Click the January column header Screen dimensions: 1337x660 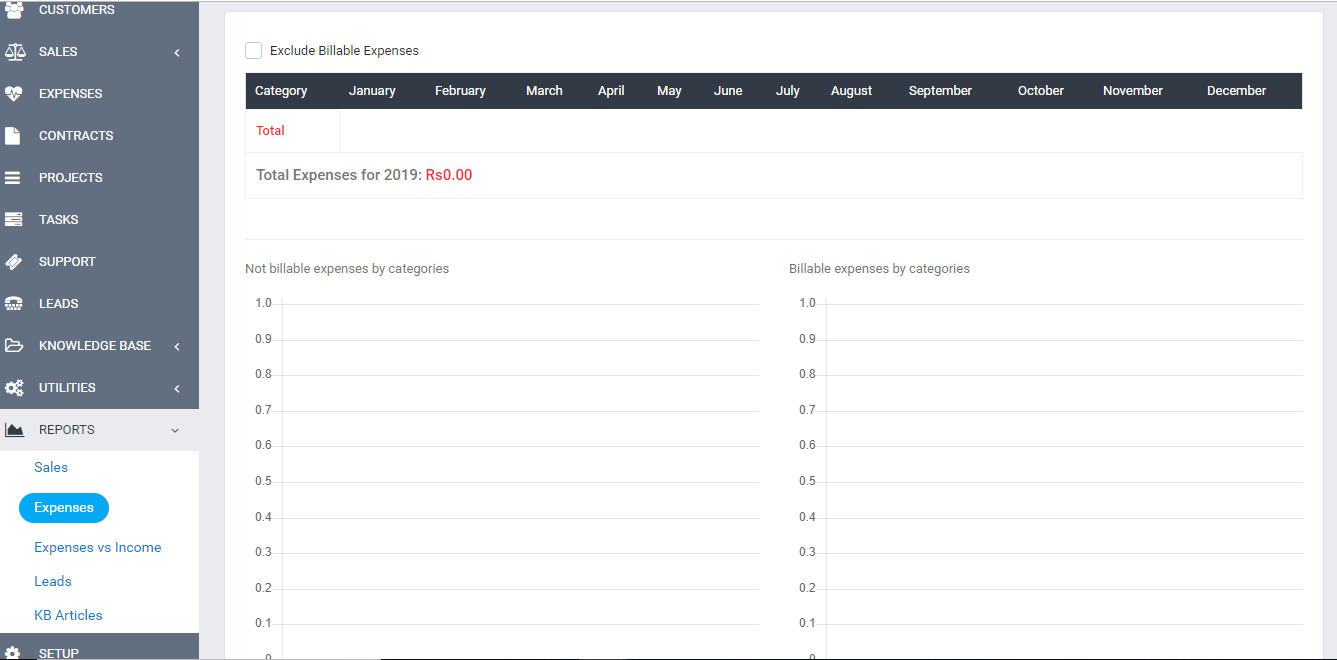coord(372,91)
